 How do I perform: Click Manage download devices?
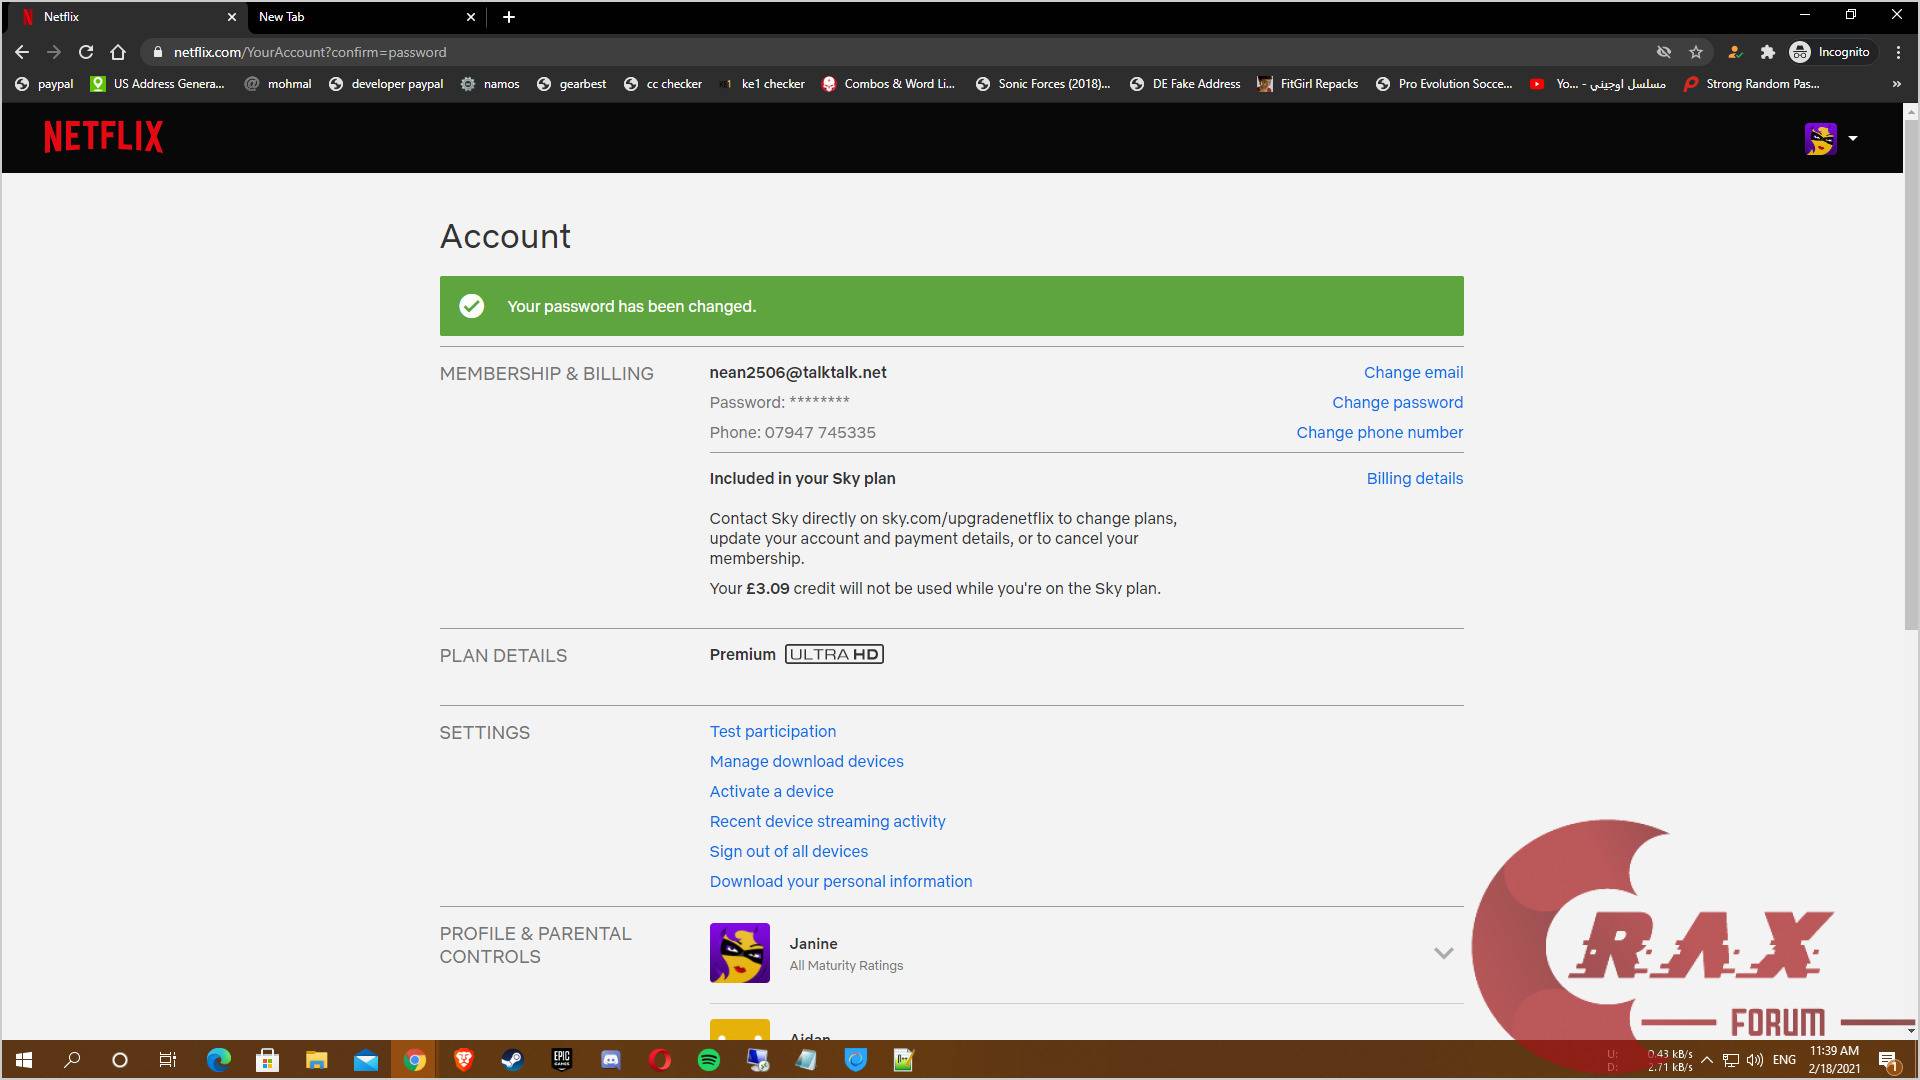click(x=806, y=761)
